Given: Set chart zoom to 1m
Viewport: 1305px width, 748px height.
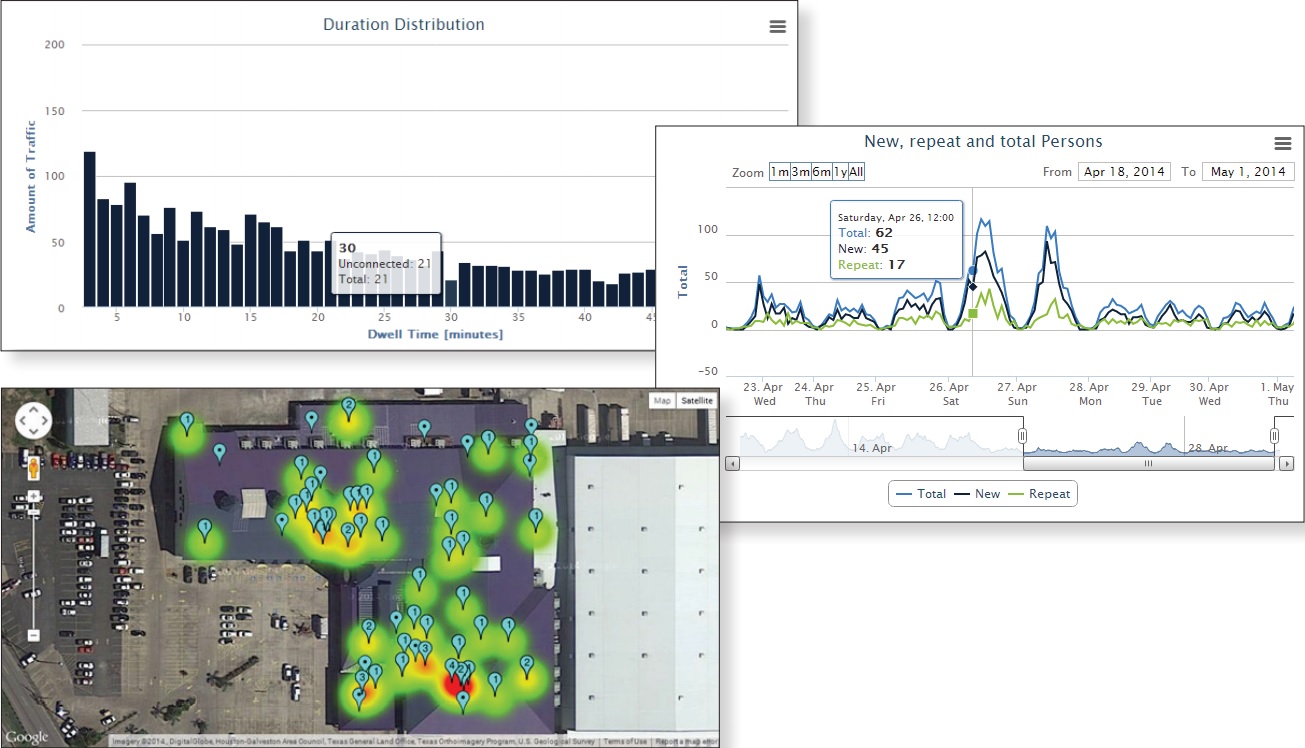Looking at the screenshot, I should [779, 172].
